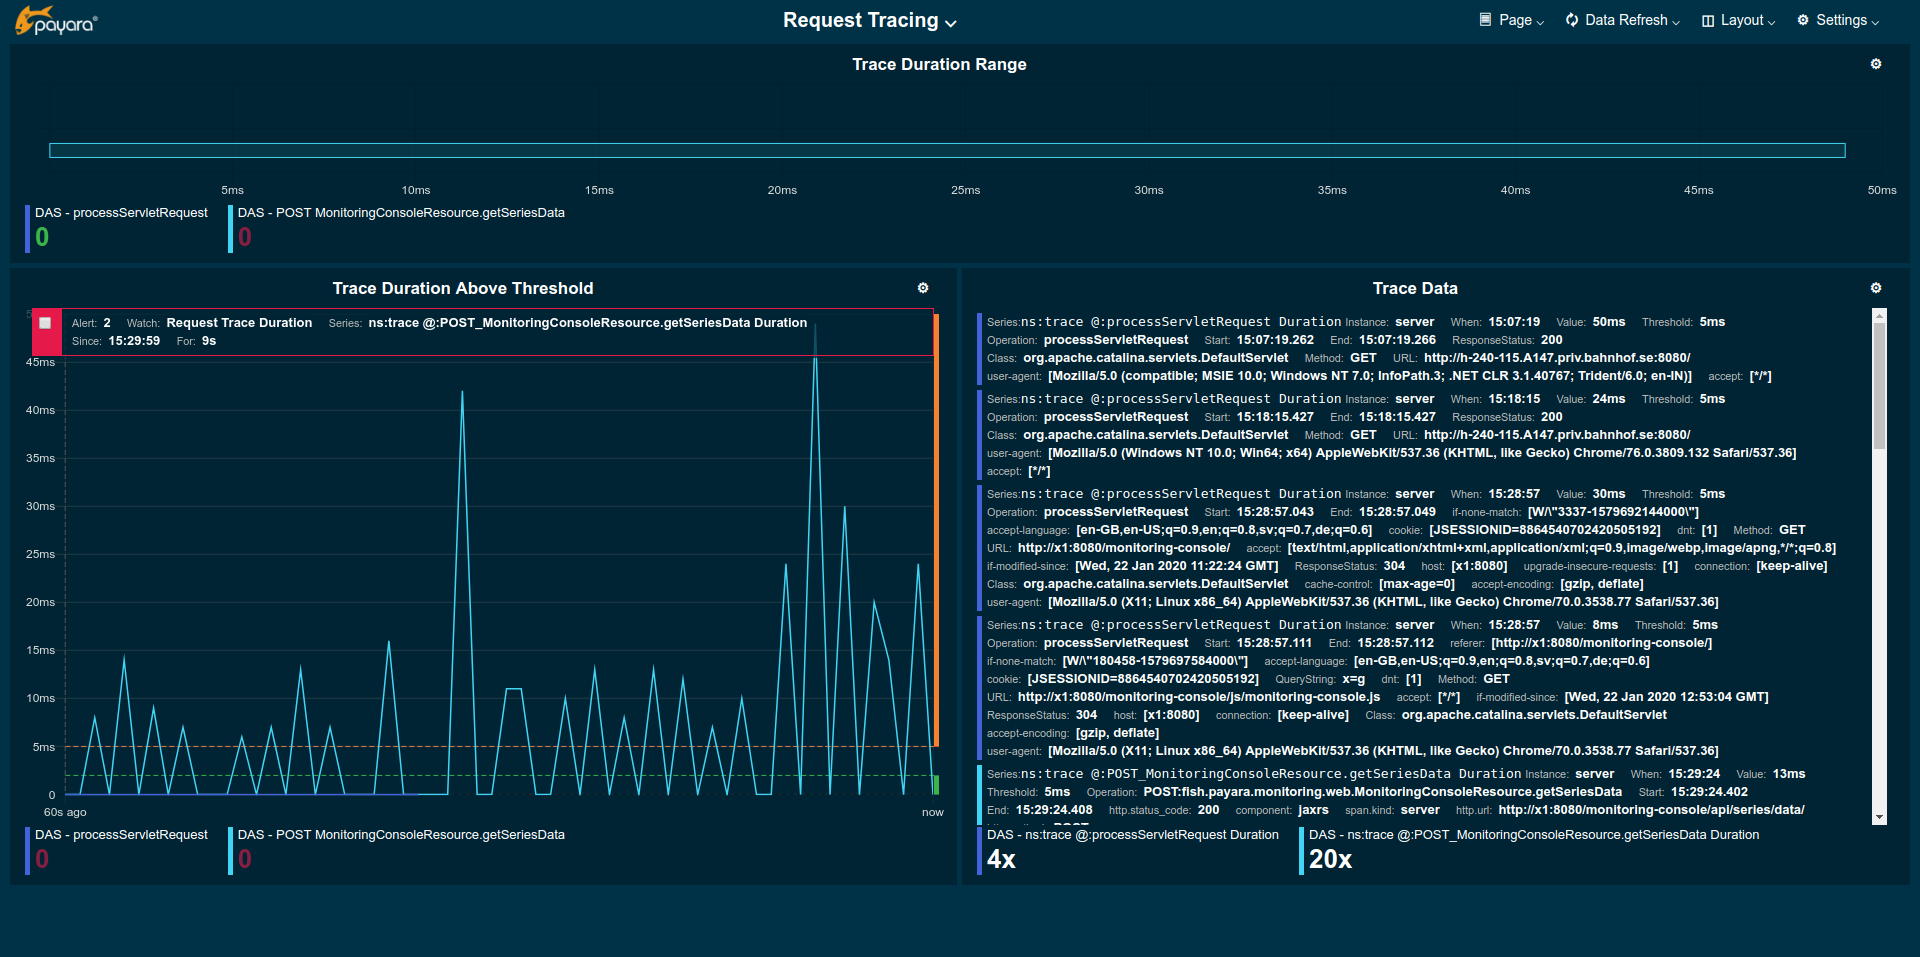Select DAS processServletRequest legend in Range widget
The width and height of the screenshot is (1920, 957).
point(118,228)
